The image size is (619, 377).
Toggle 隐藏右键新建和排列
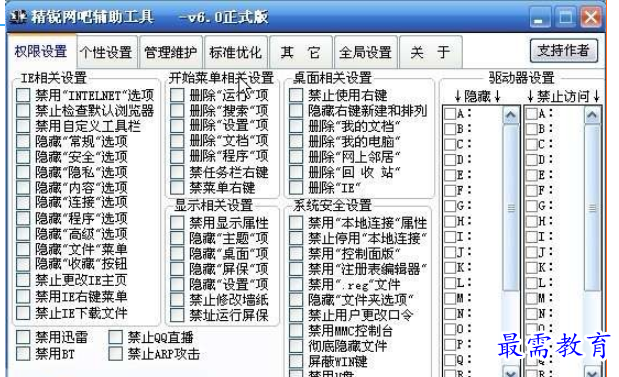[296, 111]
